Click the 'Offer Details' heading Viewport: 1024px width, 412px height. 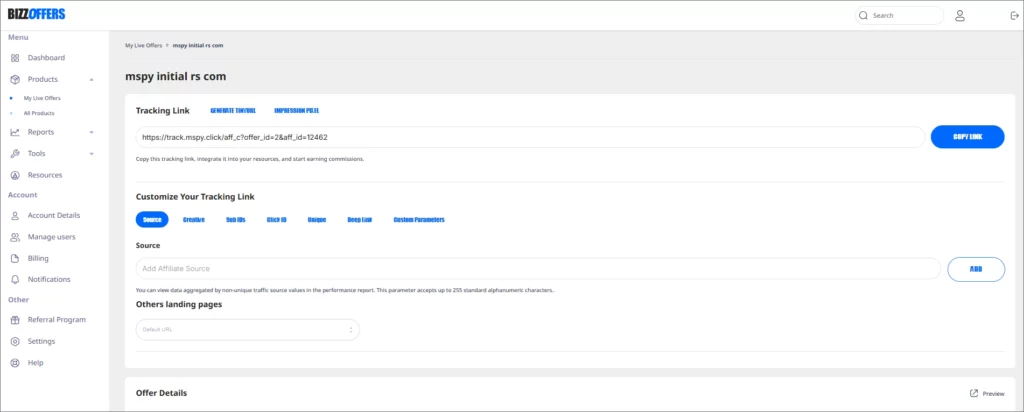click(x=161, y=393)
